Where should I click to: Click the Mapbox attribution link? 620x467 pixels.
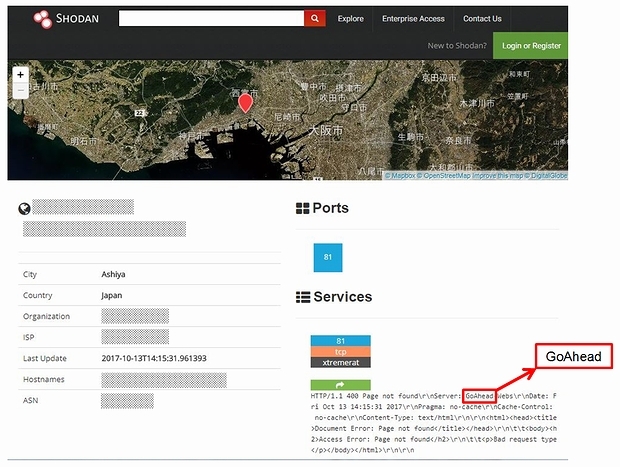(x=403, y=176)
